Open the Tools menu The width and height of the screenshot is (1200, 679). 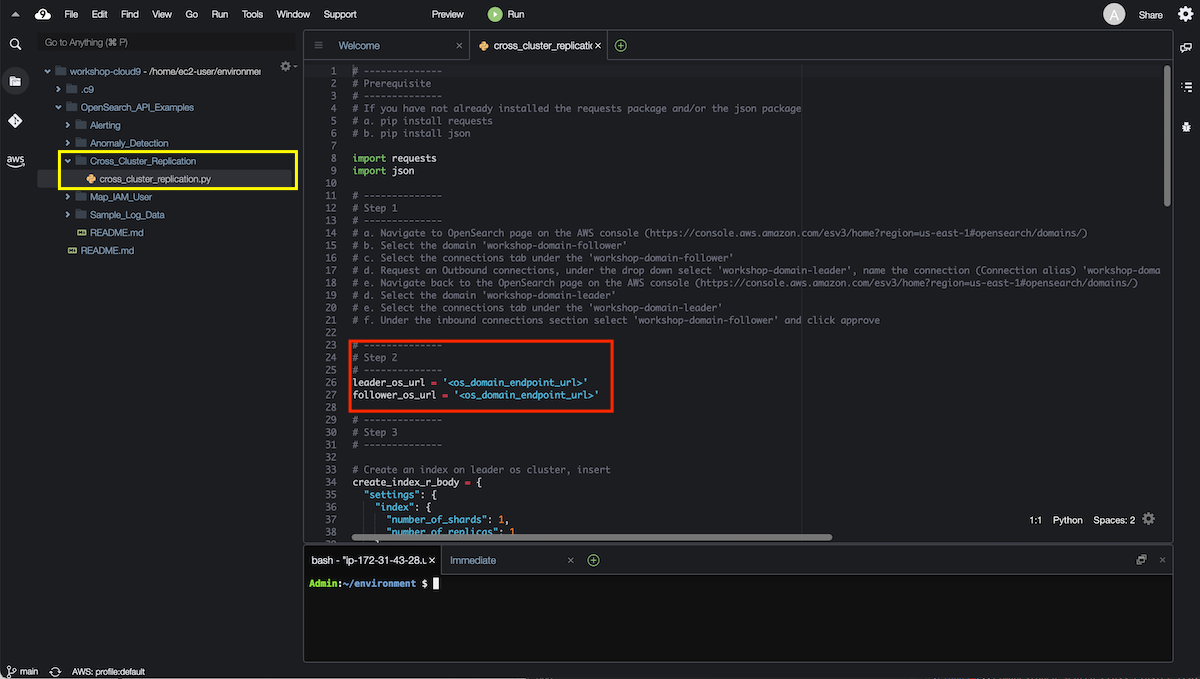click(253, 15)
